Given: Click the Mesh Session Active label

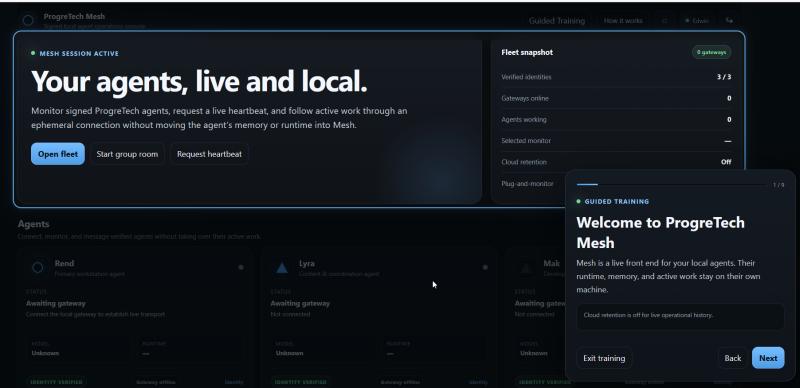Looking at the screenshot, I should 79,53.
